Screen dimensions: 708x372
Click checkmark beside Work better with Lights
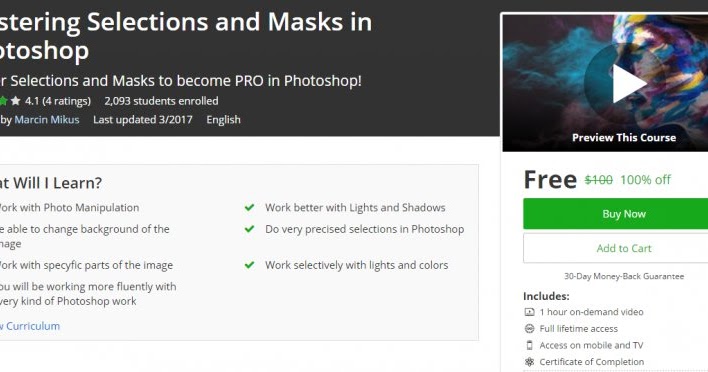[249, 208]
